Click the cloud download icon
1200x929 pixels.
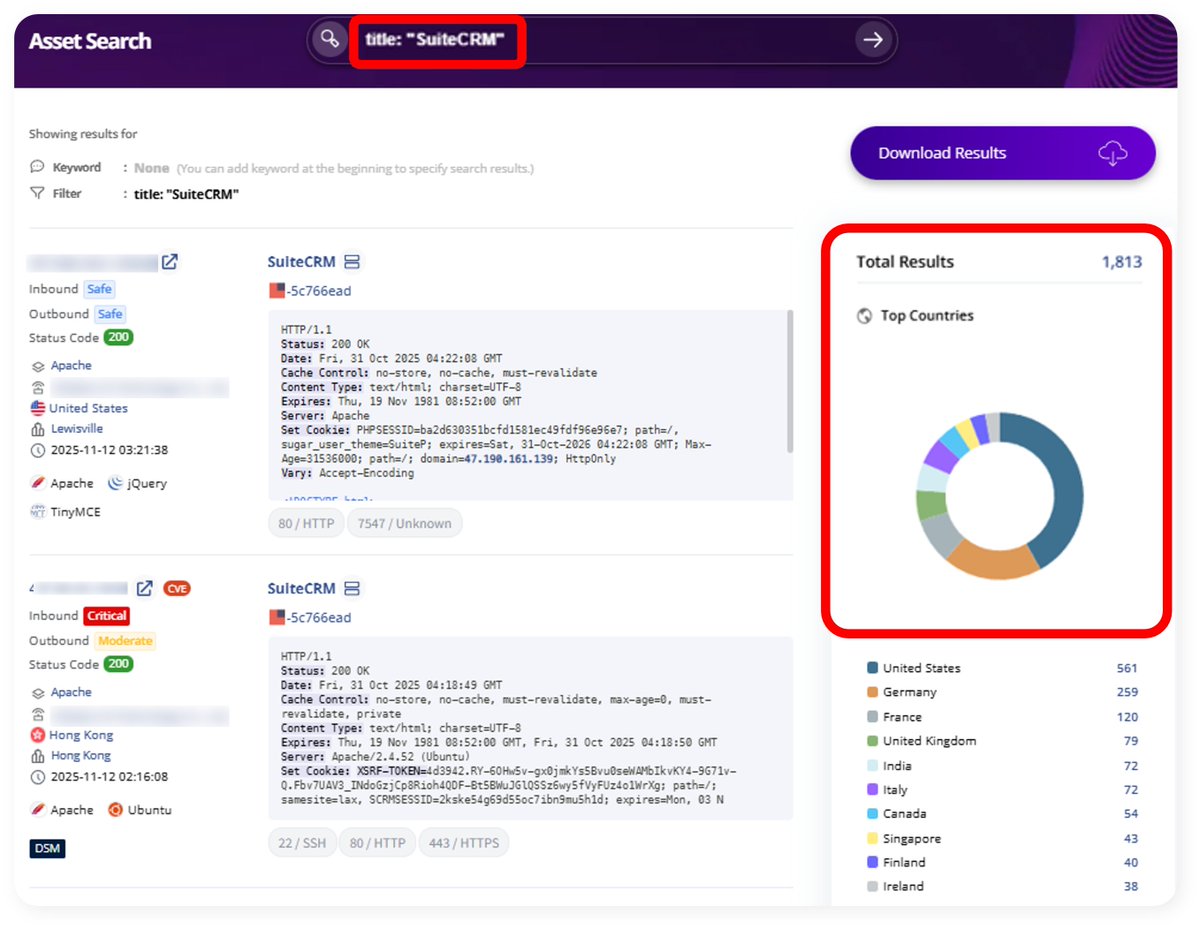point(1113,153)
